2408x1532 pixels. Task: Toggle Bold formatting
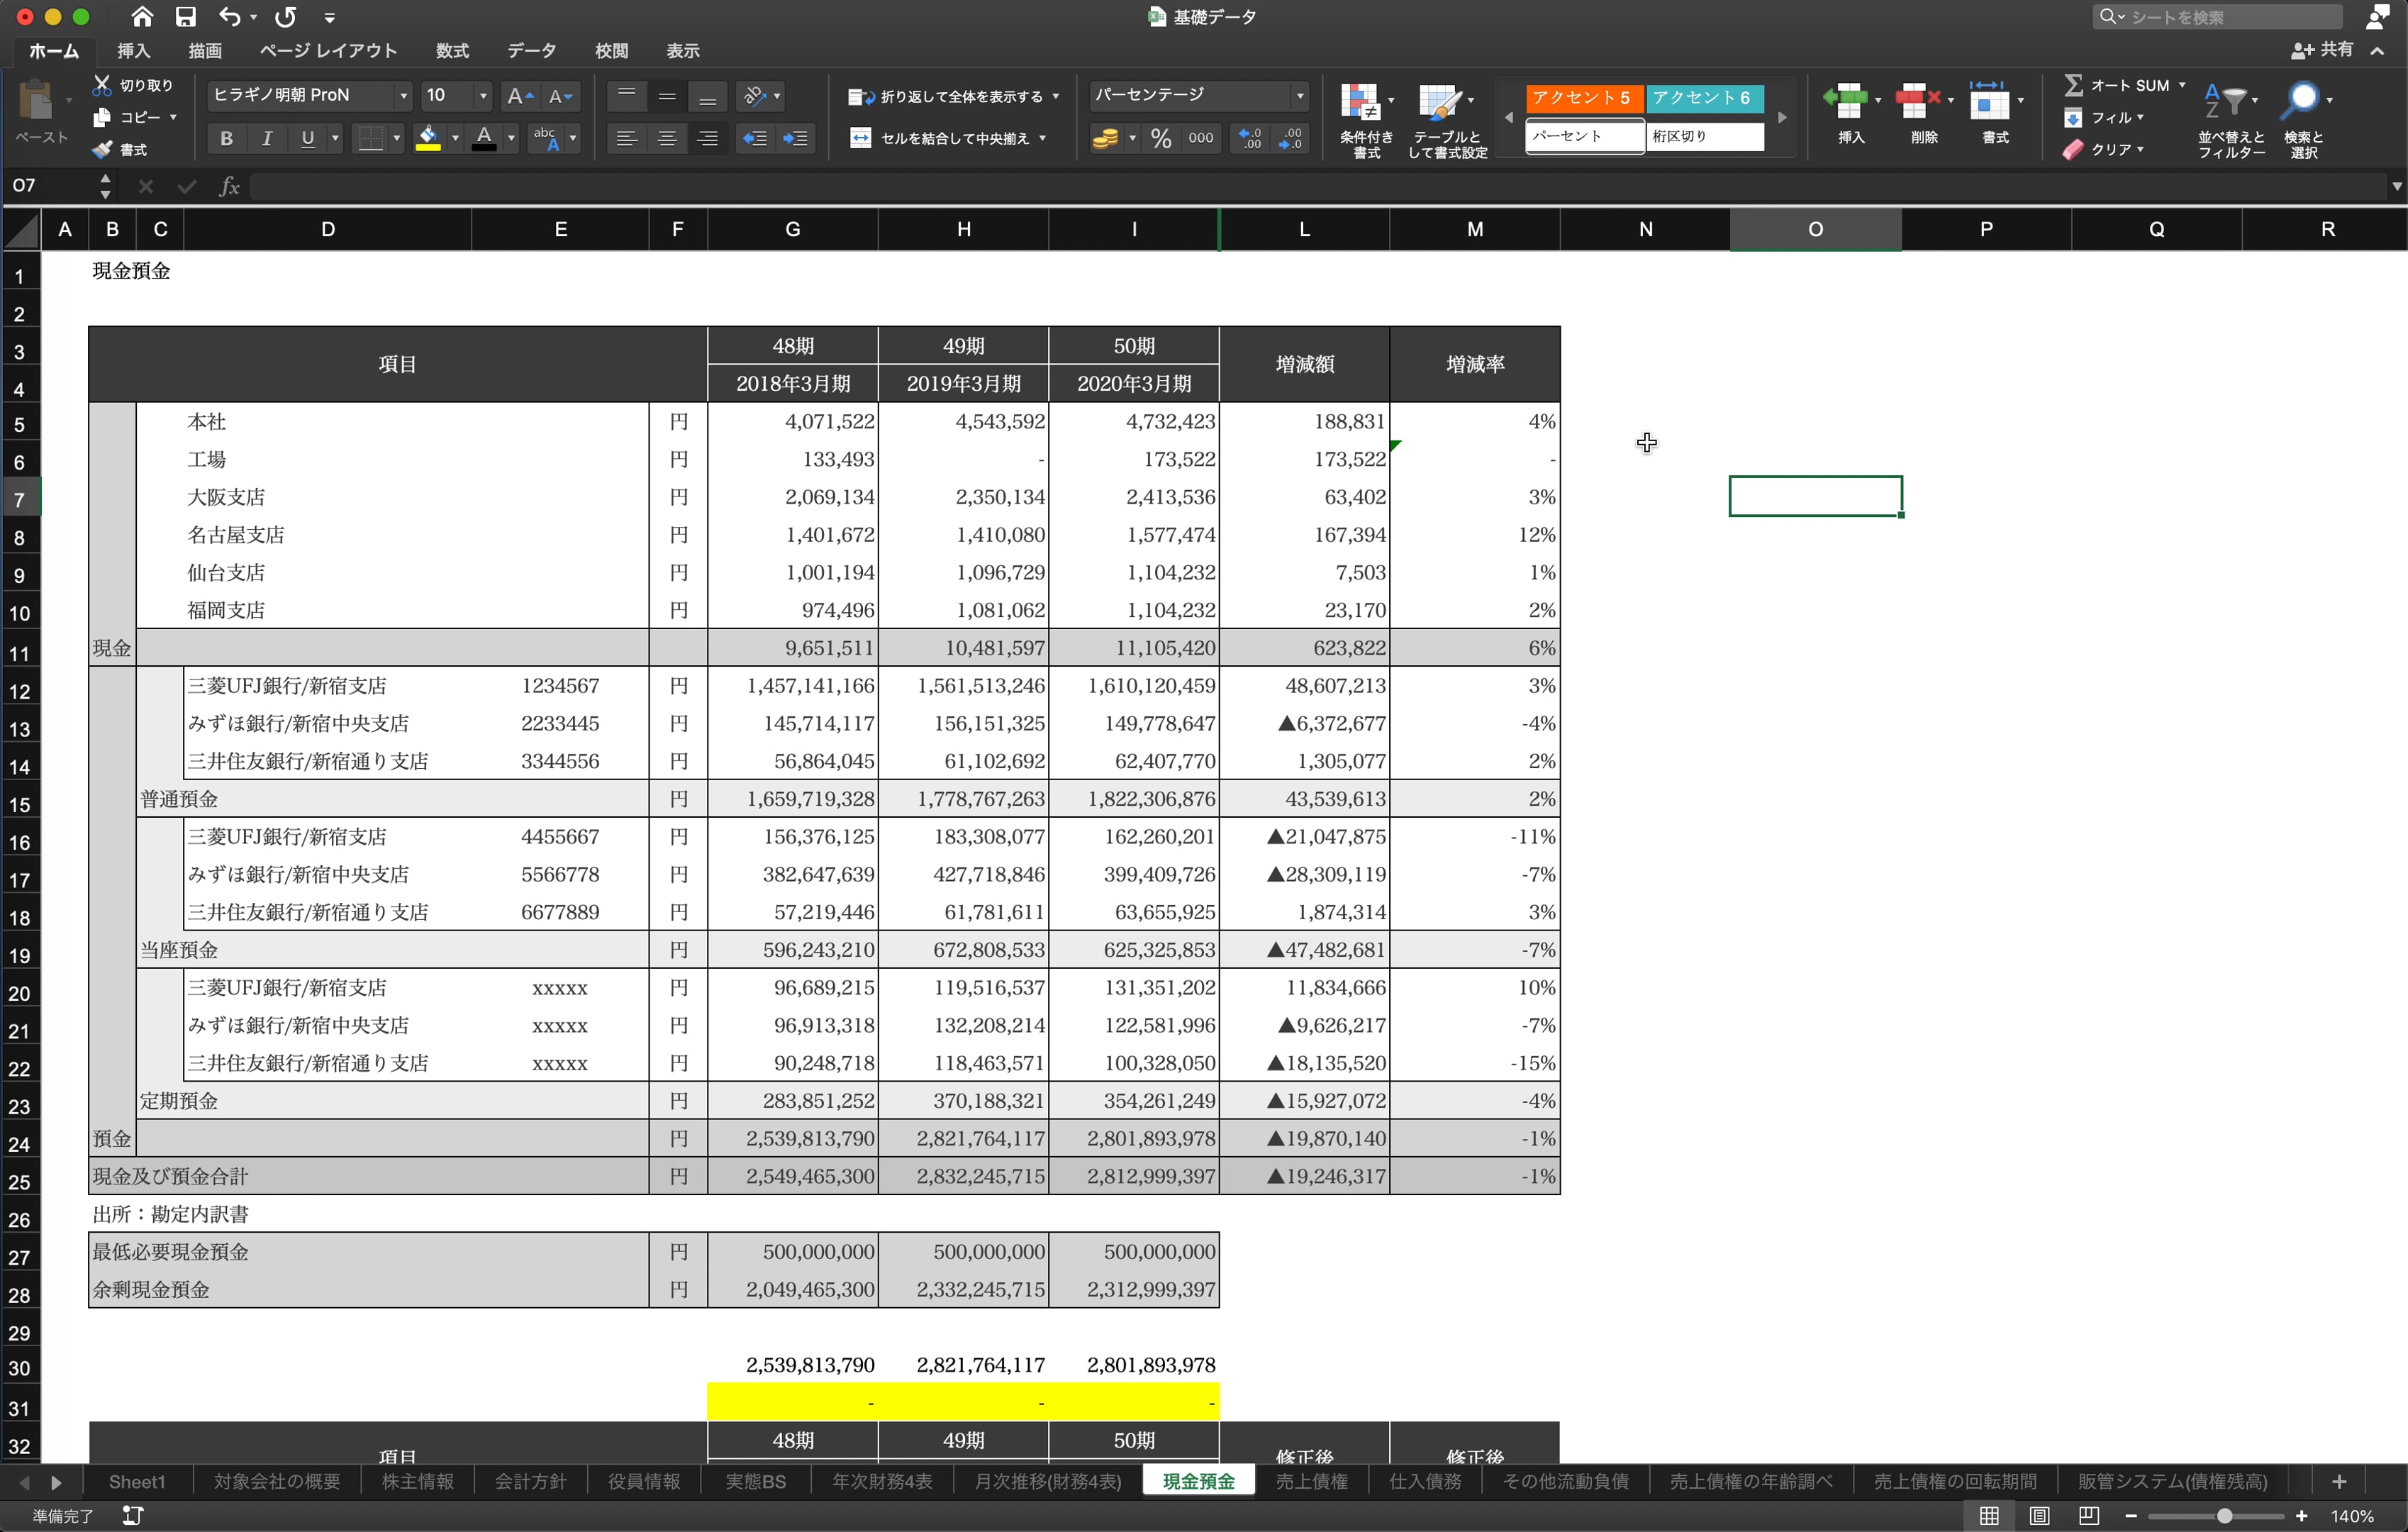[x=226, y=138]
